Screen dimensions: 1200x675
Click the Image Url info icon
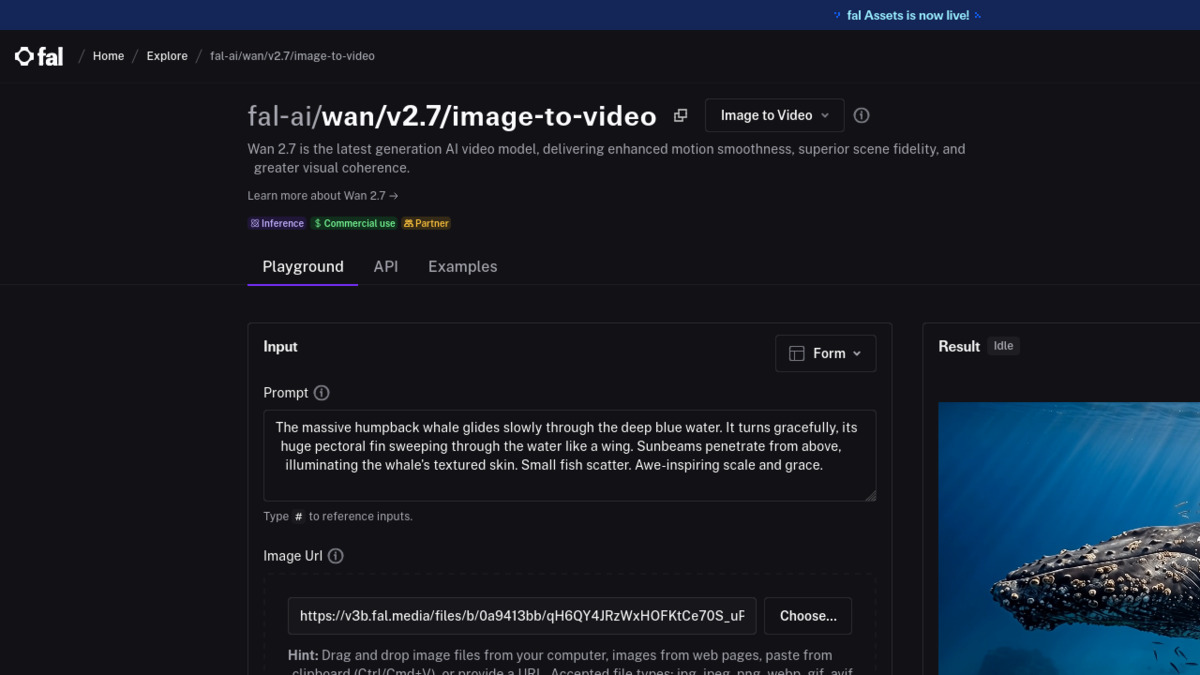click(x=335, y=556)
